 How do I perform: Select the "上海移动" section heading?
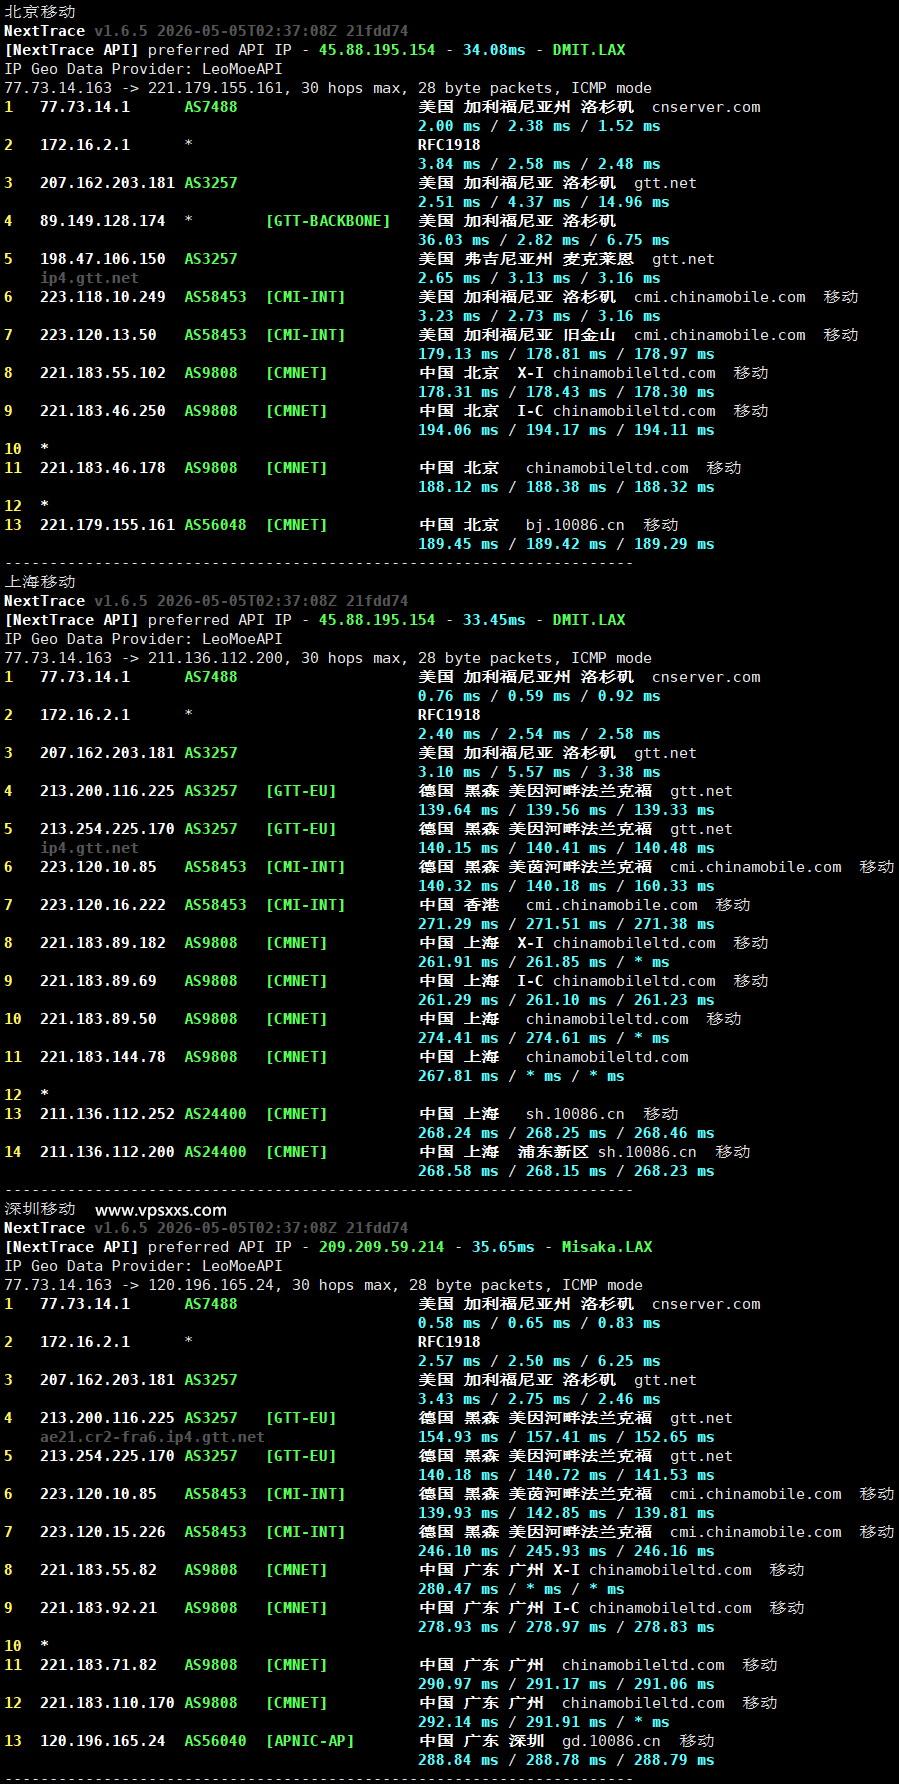point(40,581)
